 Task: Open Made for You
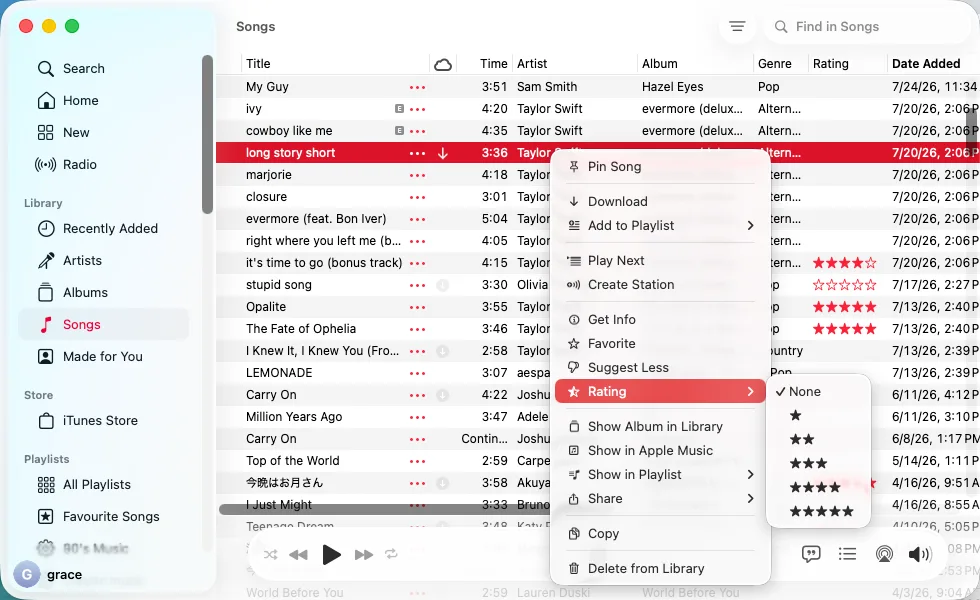(90, 357)
